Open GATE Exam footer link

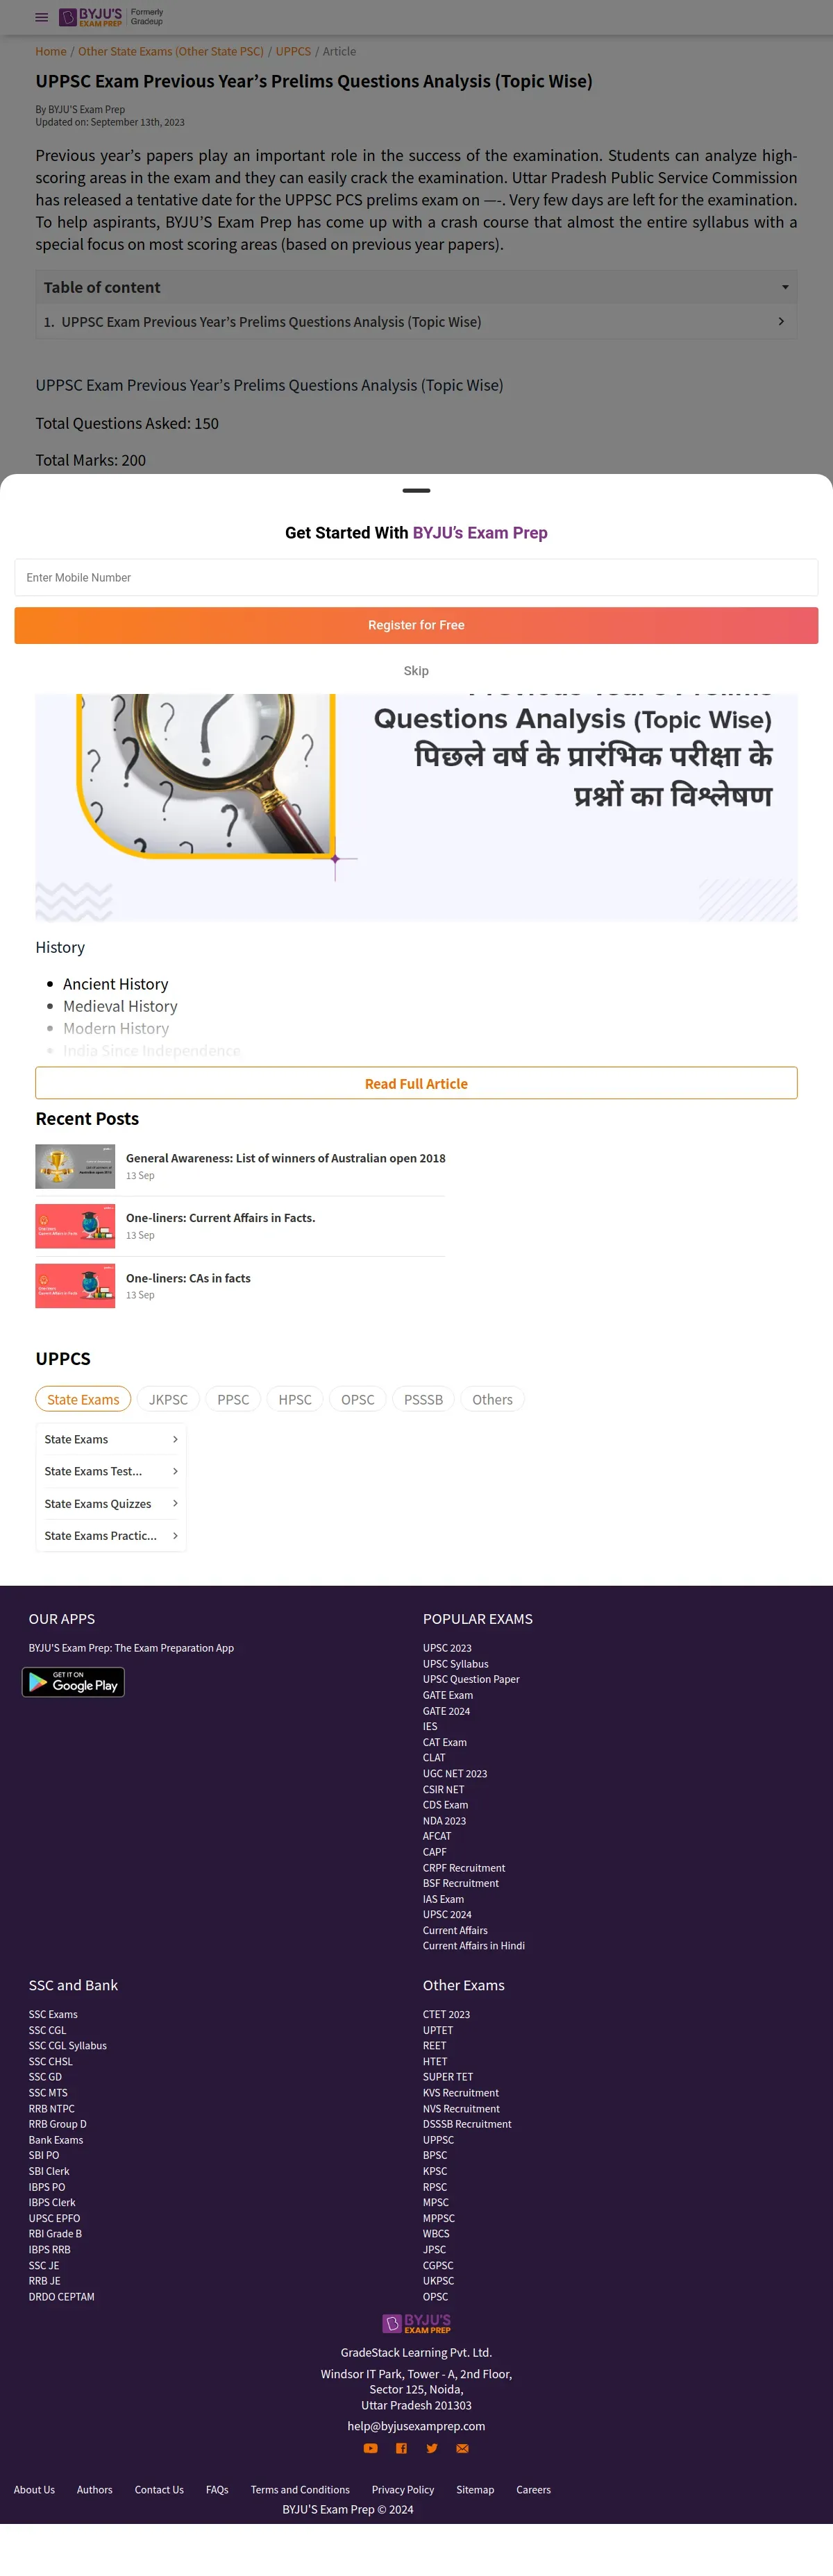tap(448, 1695)
